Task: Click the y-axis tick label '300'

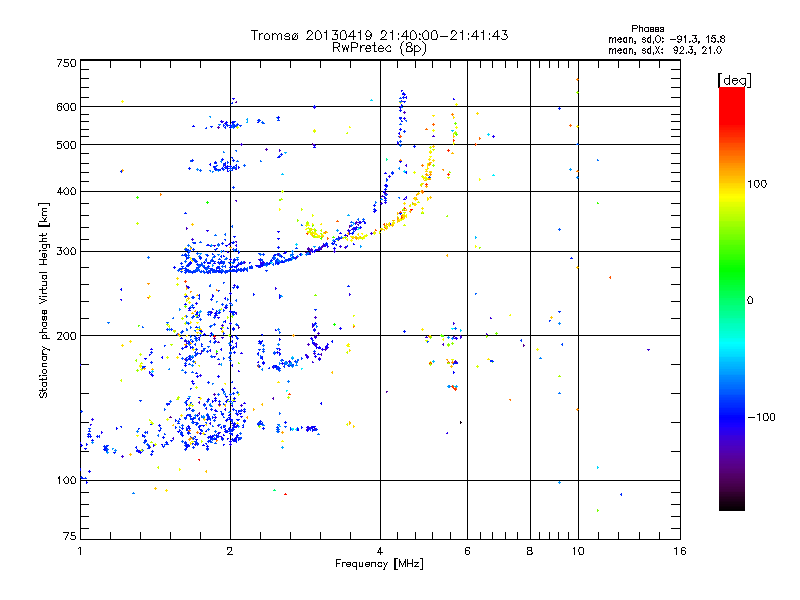Action: point(66,252)
